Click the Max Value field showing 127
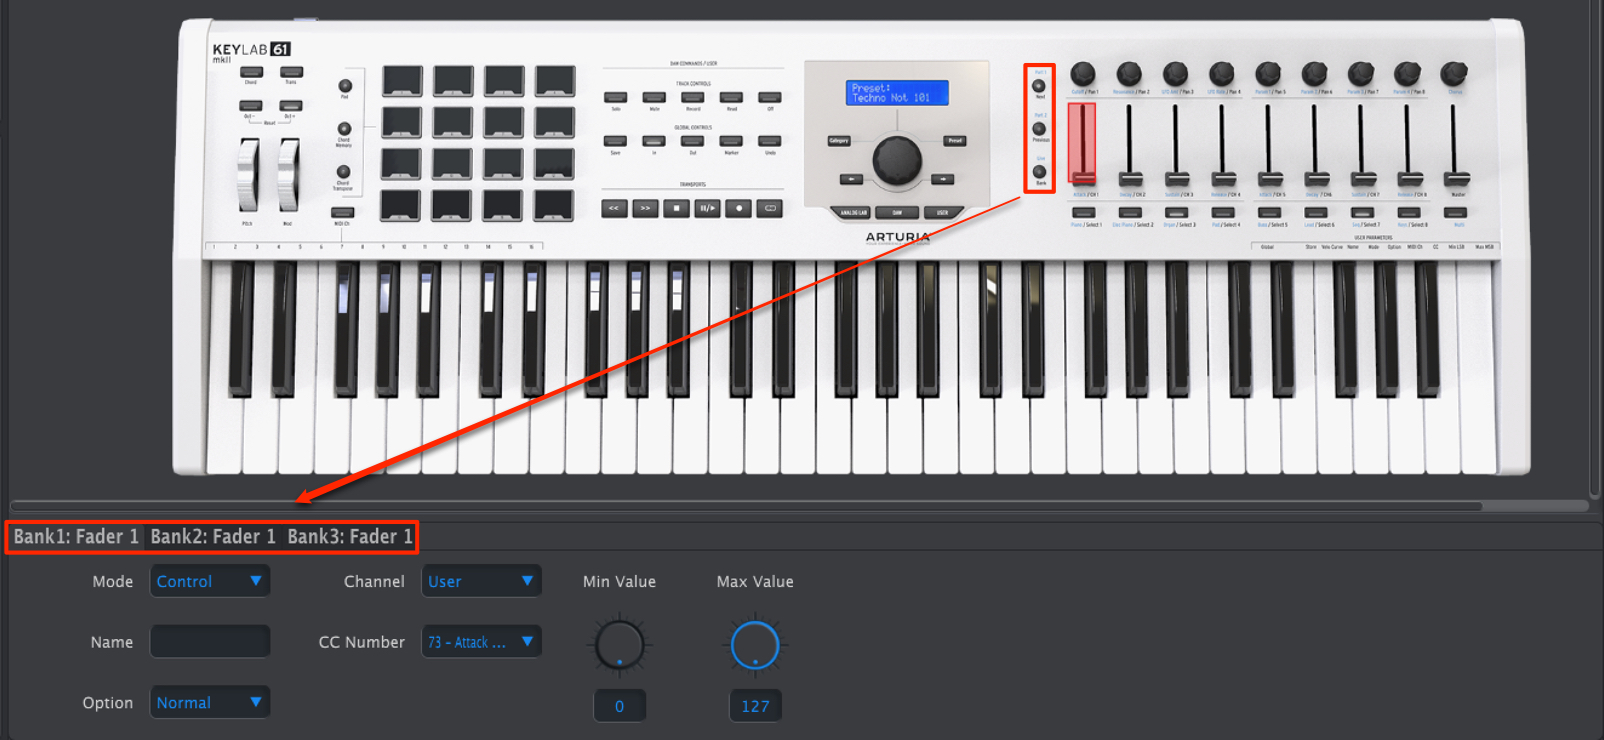The width and height of the screenshot is (1604, 740). (x=755, y=706)
